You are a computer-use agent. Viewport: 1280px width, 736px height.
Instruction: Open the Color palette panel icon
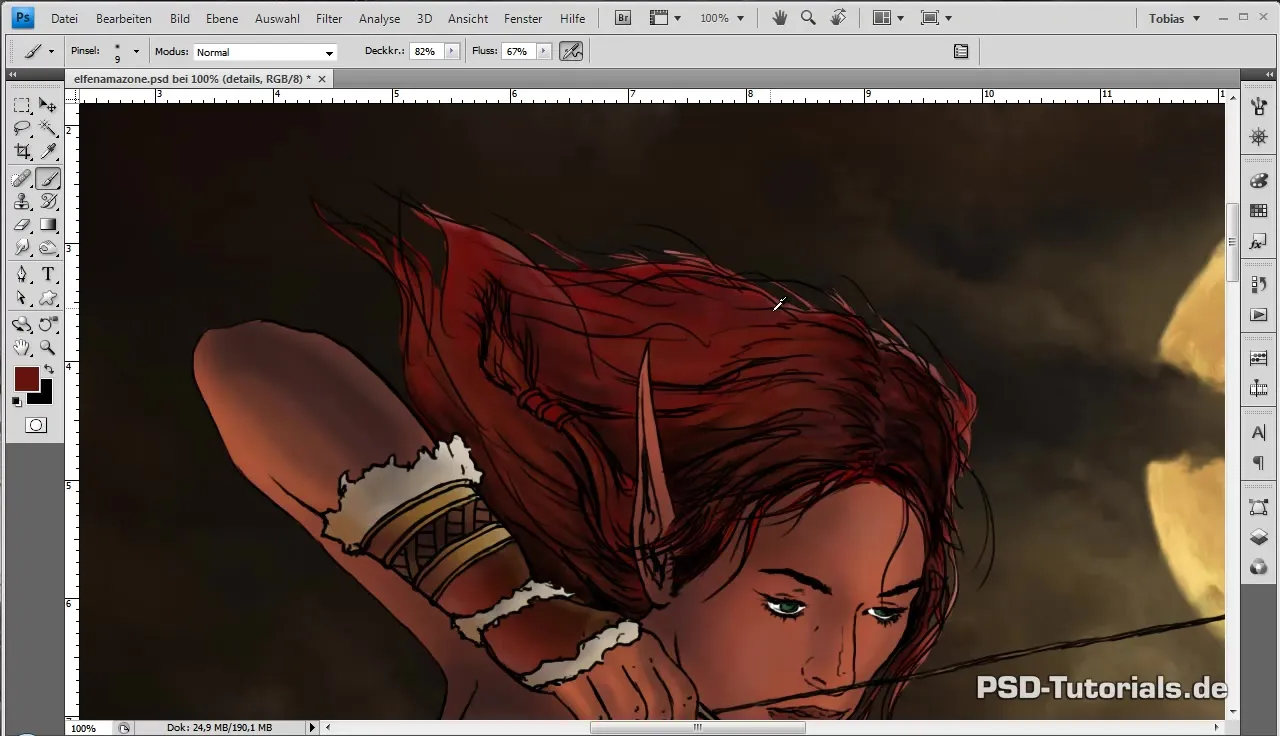(x=1259, y=180)
